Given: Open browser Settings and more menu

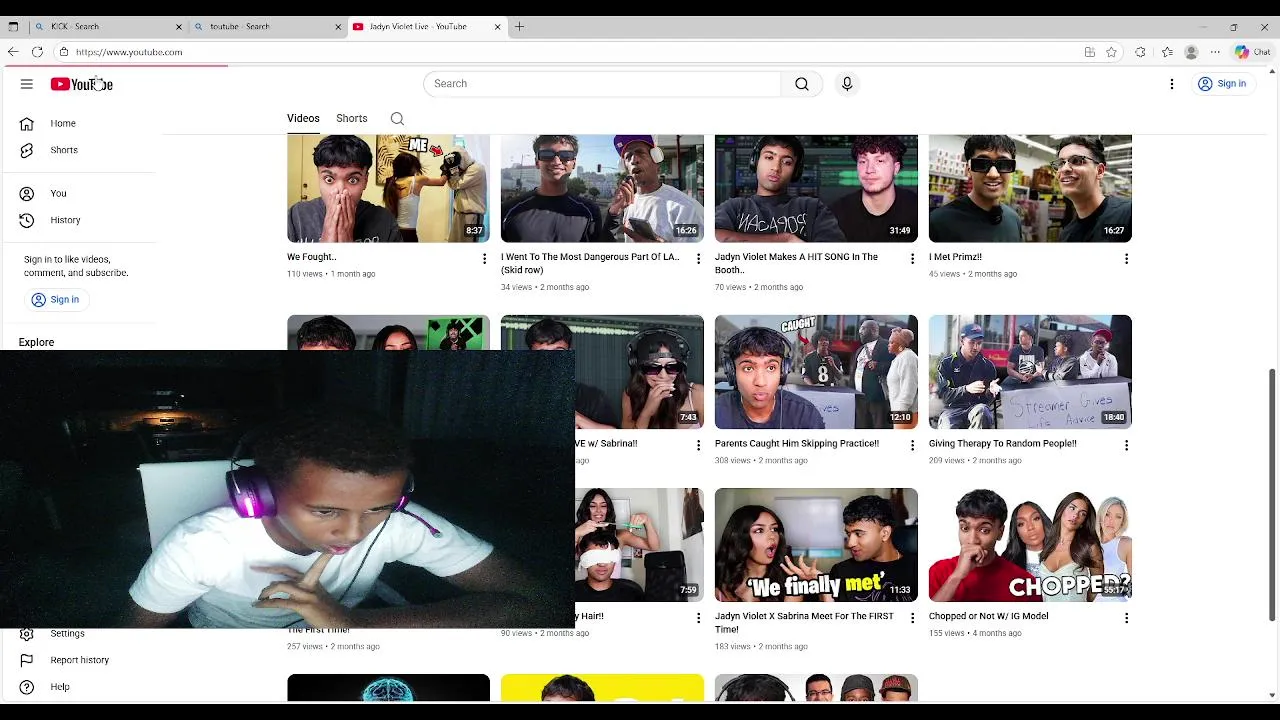Looking at the screenshot, I should [x=1215, y=52].
